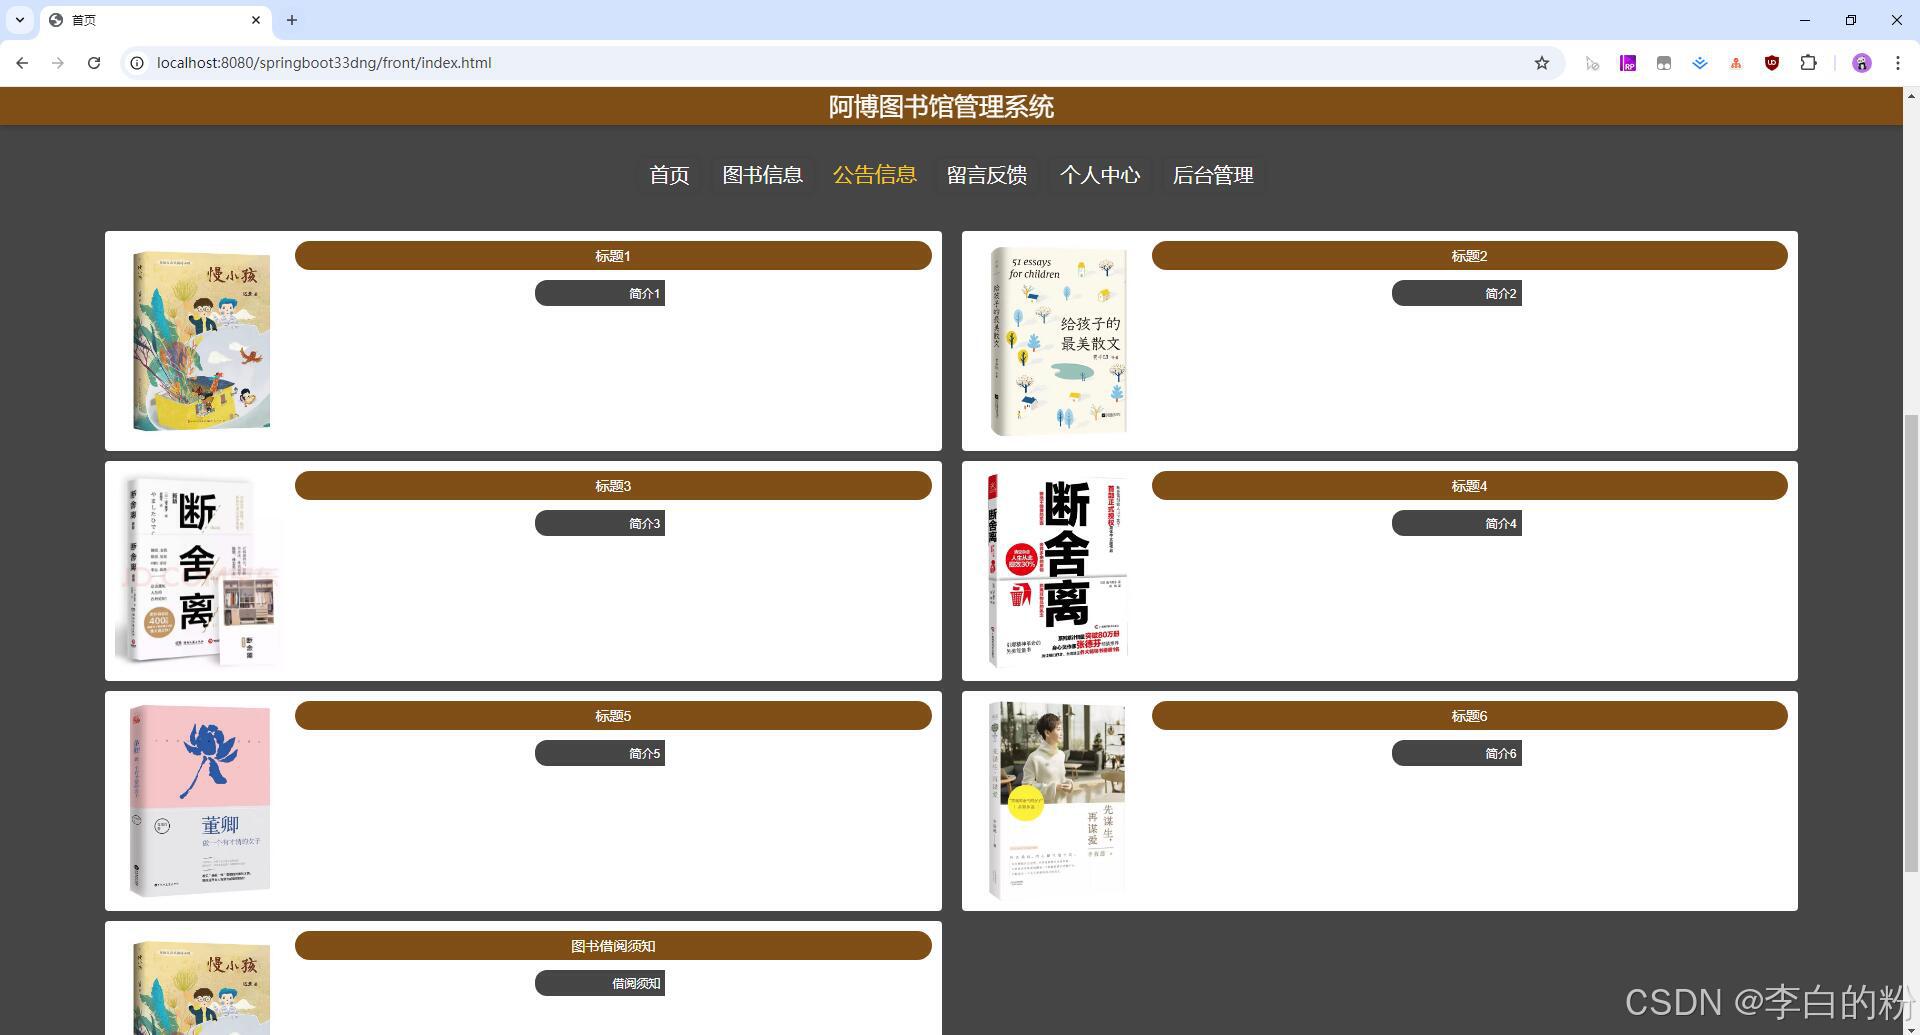Viewport: 1920px width, 1035px height.
Task: Click the scrollbar up arrow
Action: tap(1911, 96)
